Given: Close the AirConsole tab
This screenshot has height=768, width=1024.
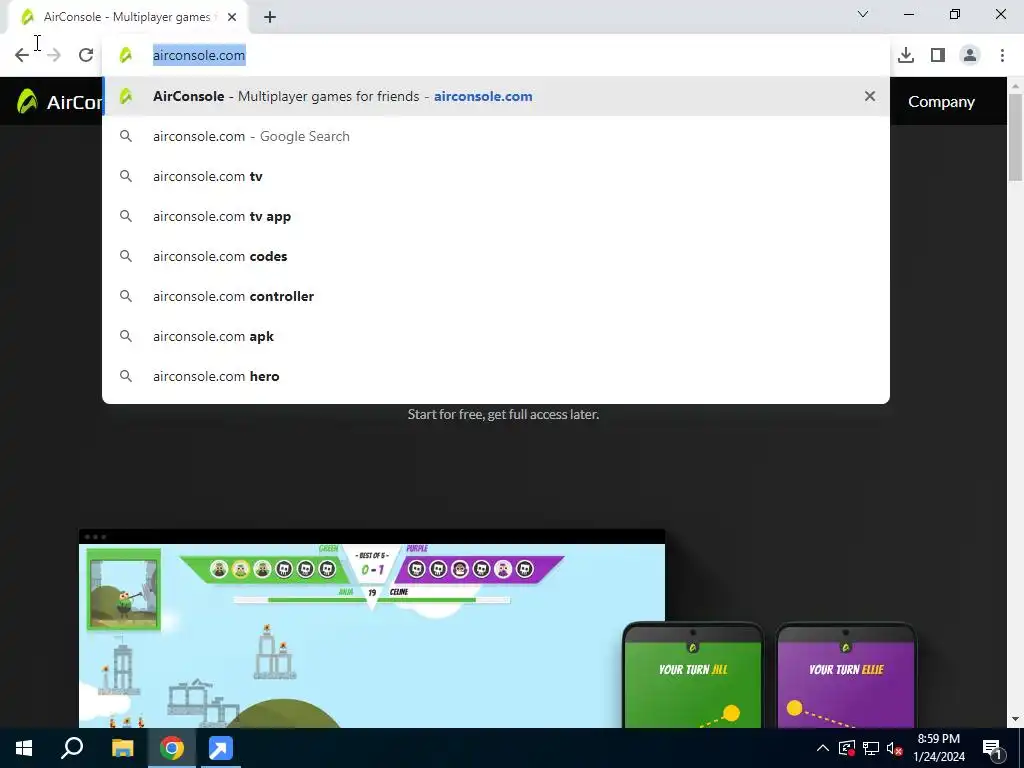Looking at the screenshot, I should point(232,17).
